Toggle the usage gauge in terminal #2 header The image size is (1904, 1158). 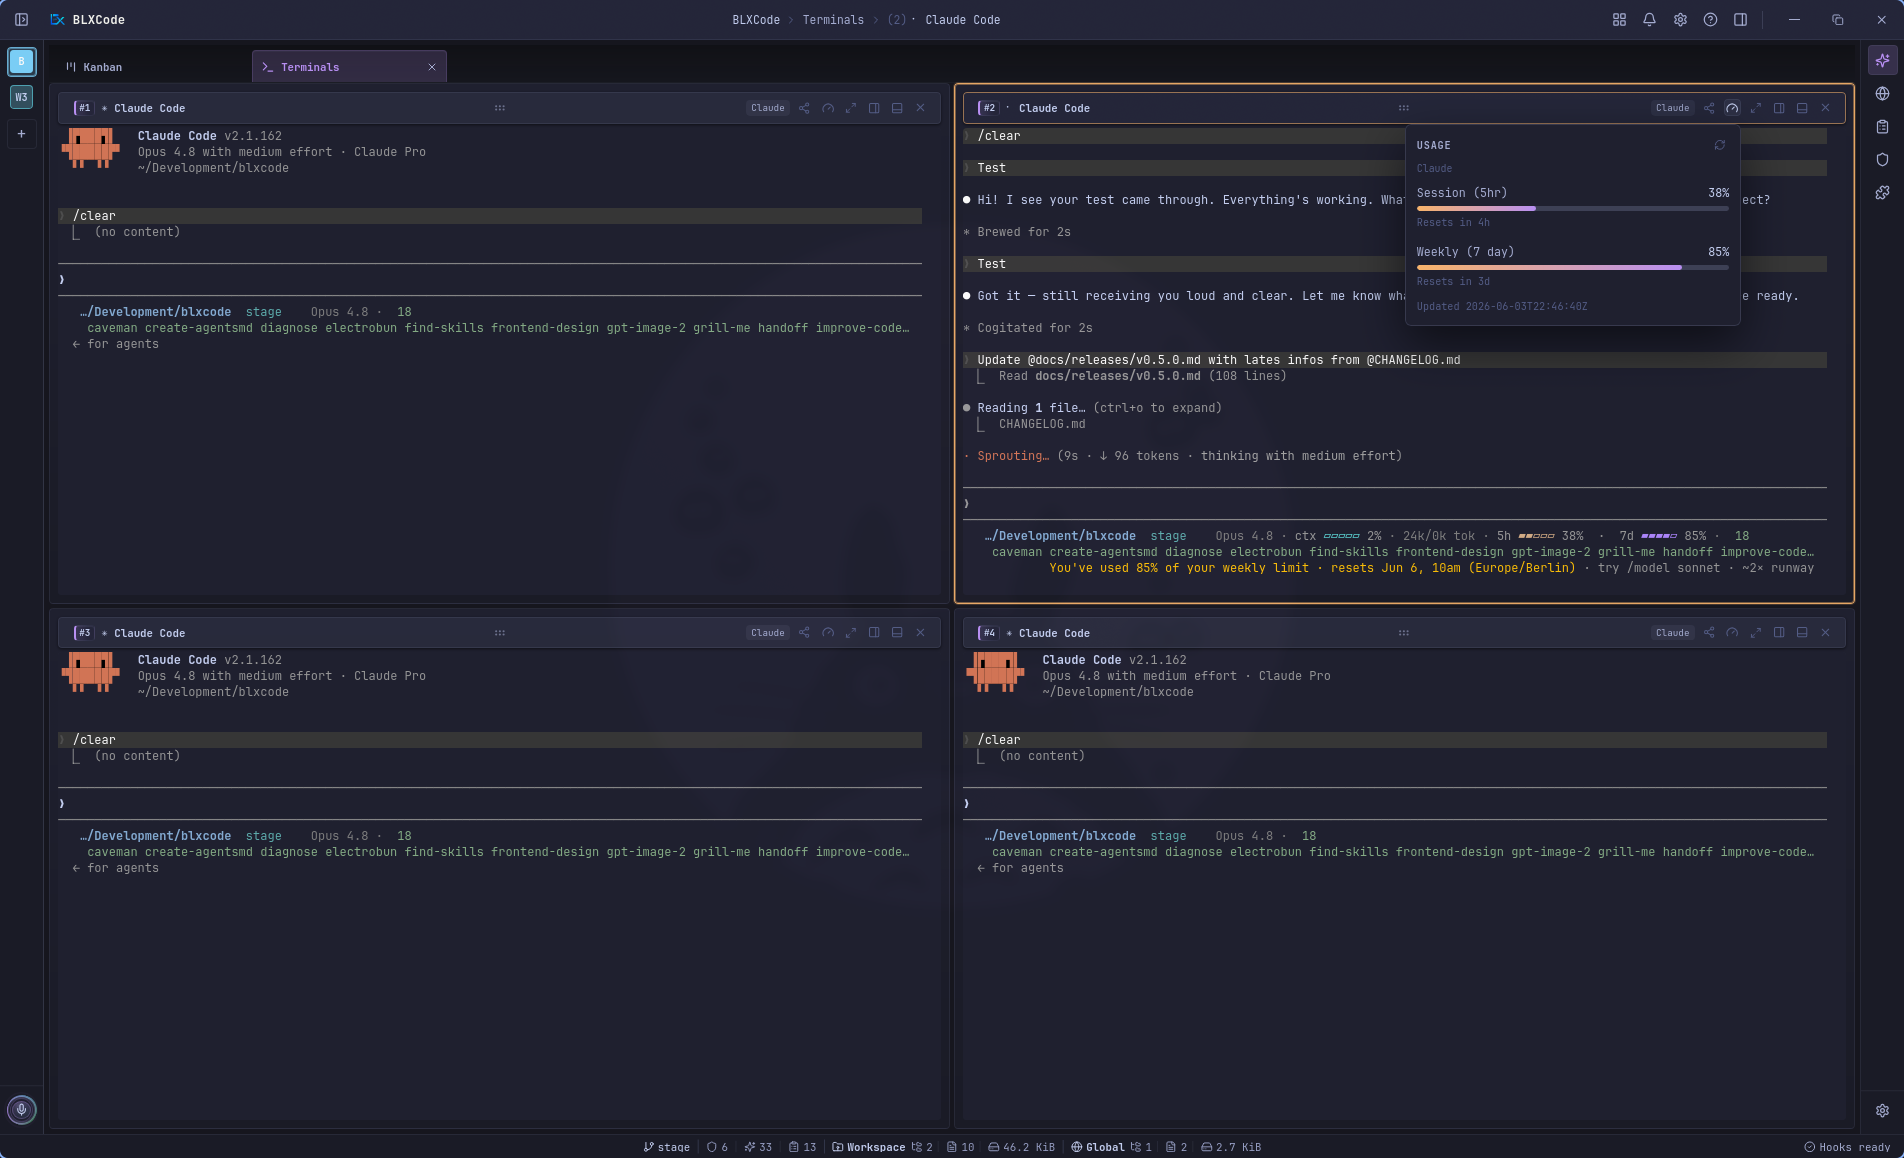click(1733, 108)
